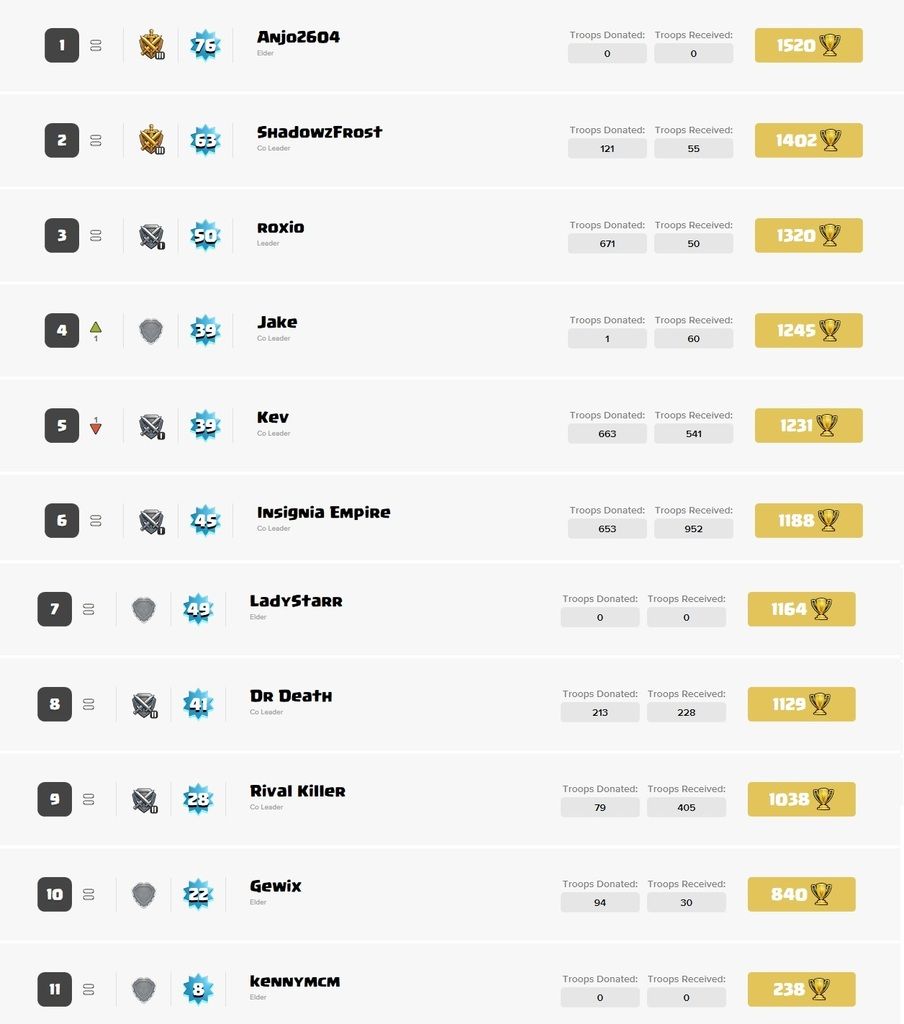
Task: Open Anjo2604's 1520 trophy count button
Action: [808, 45]
